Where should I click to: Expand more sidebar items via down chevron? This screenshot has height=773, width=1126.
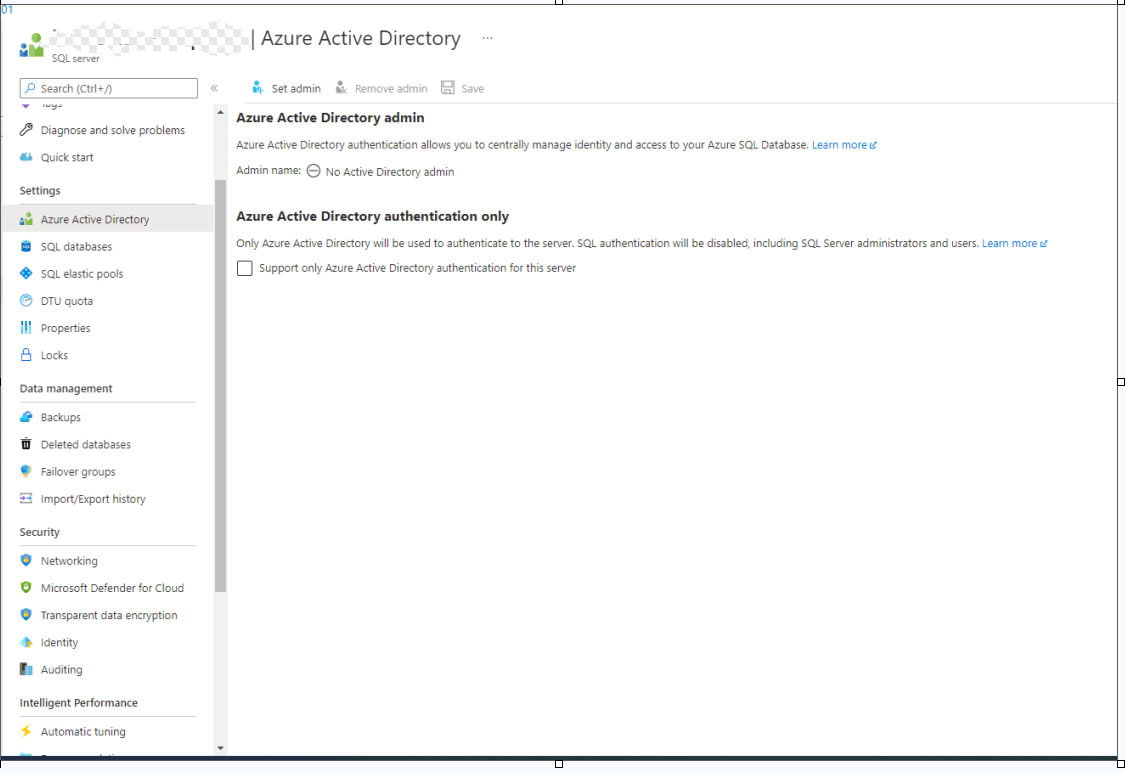coord(219,747)
